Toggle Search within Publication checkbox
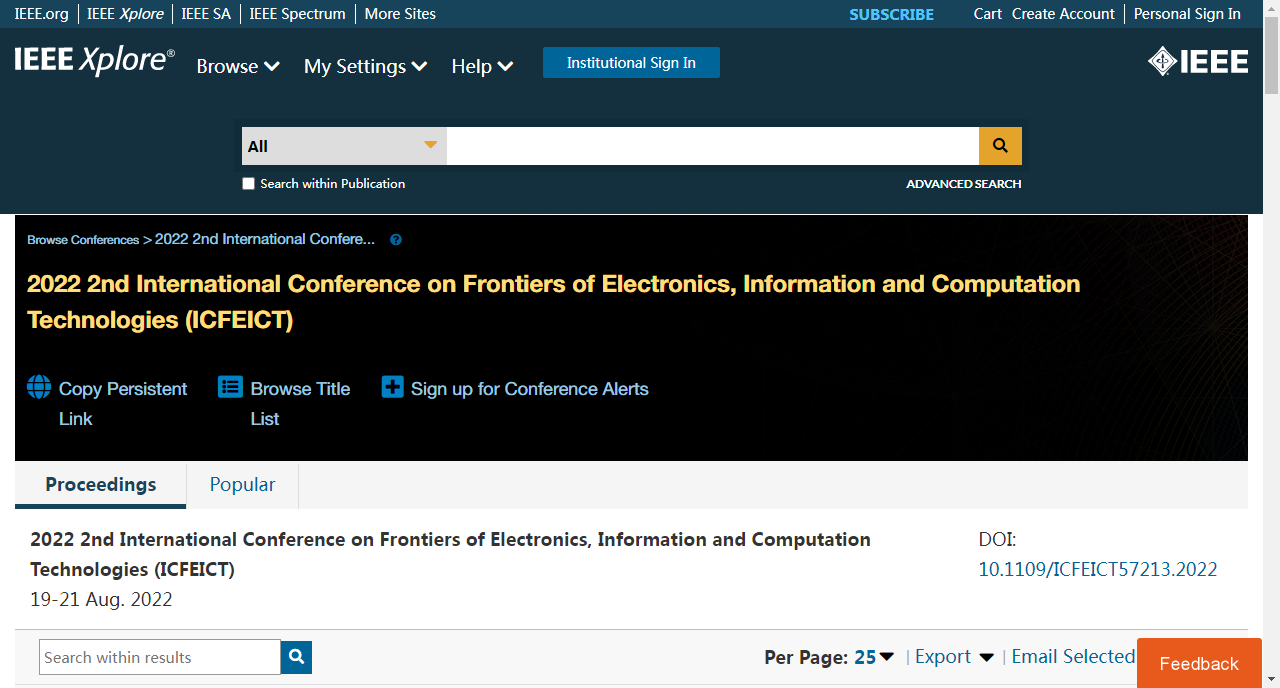This screenshot has height=688, width=1280. tap(249, 184)
